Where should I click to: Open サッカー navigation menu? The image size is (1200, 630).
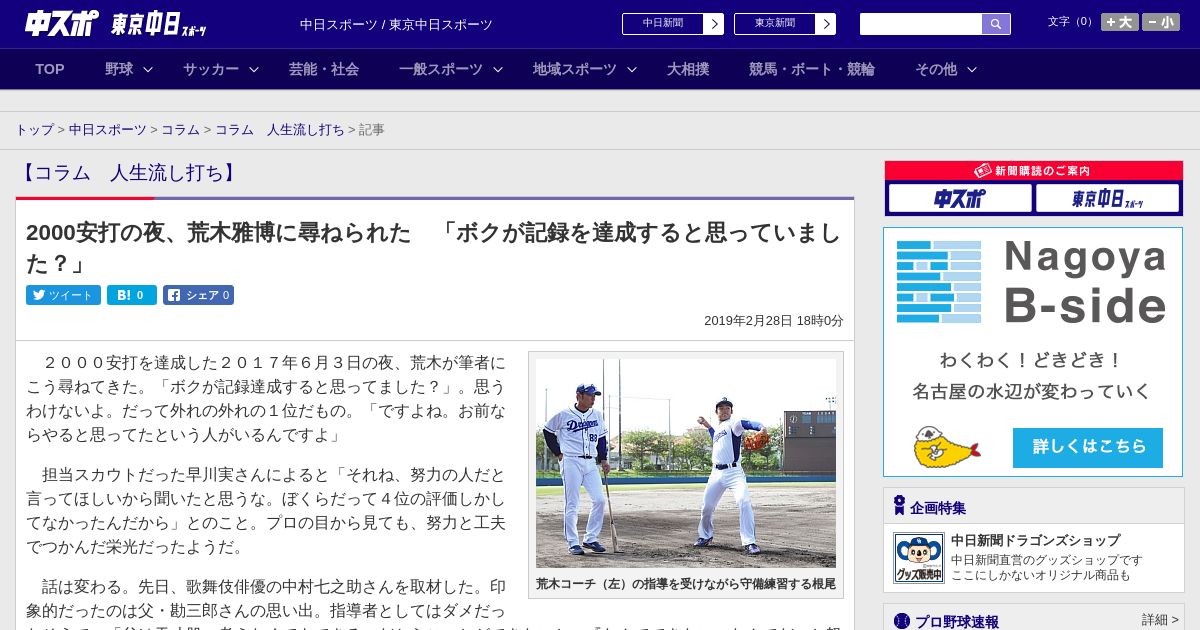pos(211,69)
